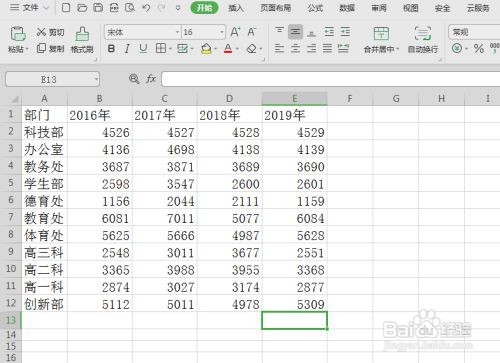Open the 常规 number format dropdown
Viewport: 500px width, 363px height.
pyautogui.click(x=475, y=32)
